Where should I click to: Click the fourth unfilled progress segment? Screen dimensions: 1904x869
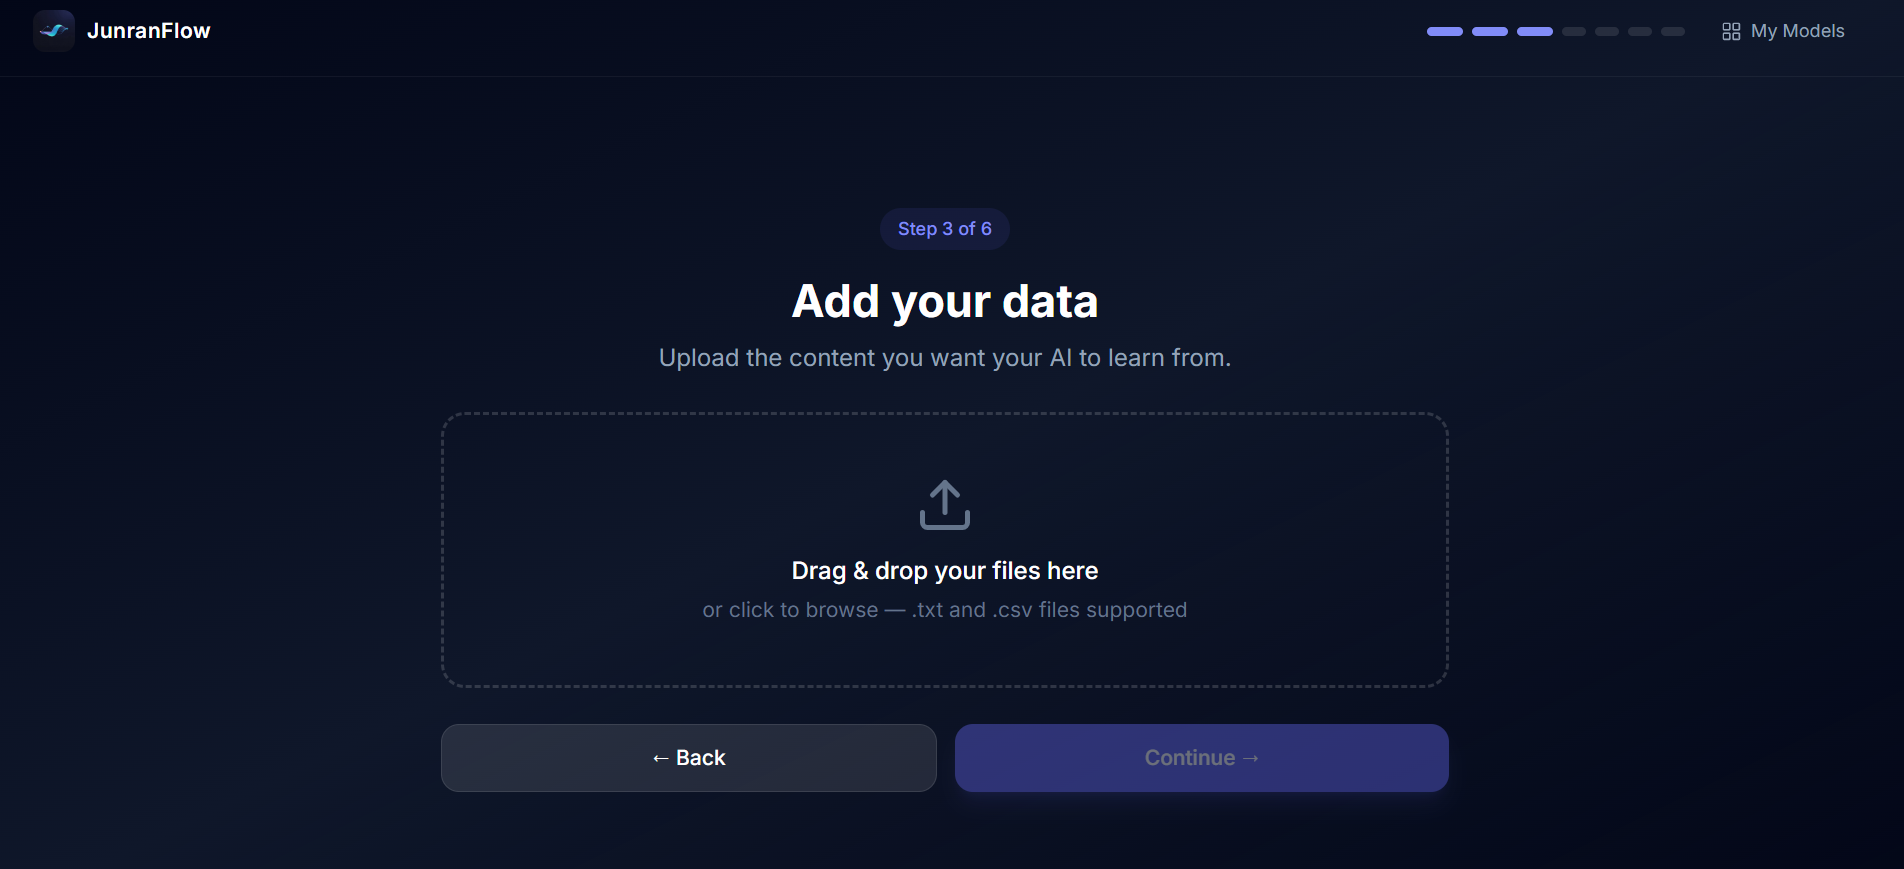tap(1574, 32)
